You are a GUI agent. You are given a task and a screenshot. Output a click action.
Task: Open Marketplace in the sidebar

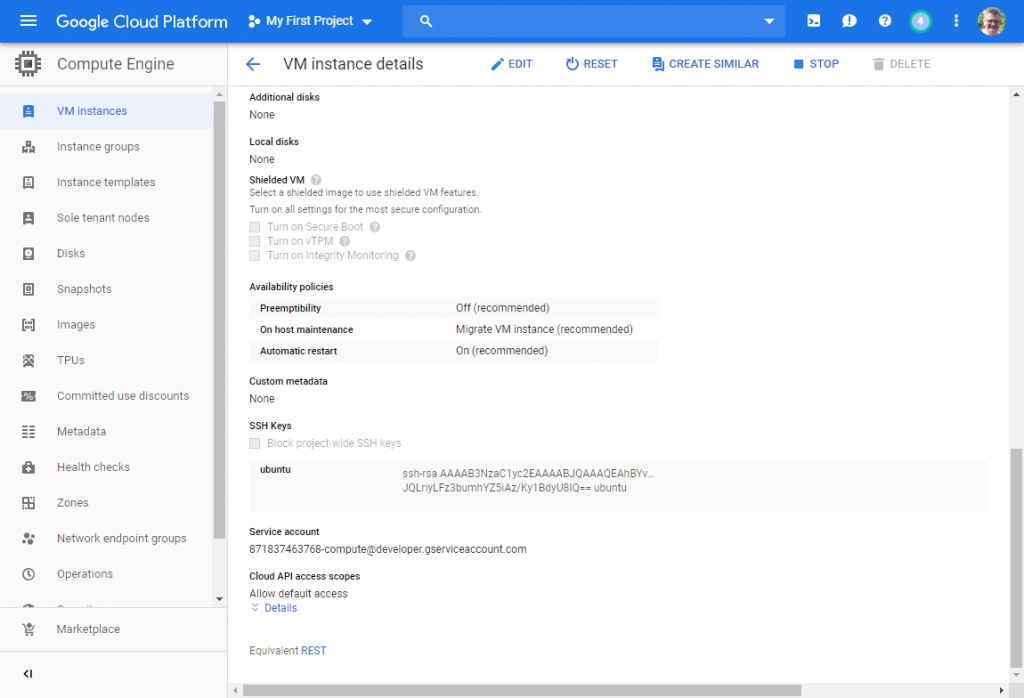coord(88,629)
